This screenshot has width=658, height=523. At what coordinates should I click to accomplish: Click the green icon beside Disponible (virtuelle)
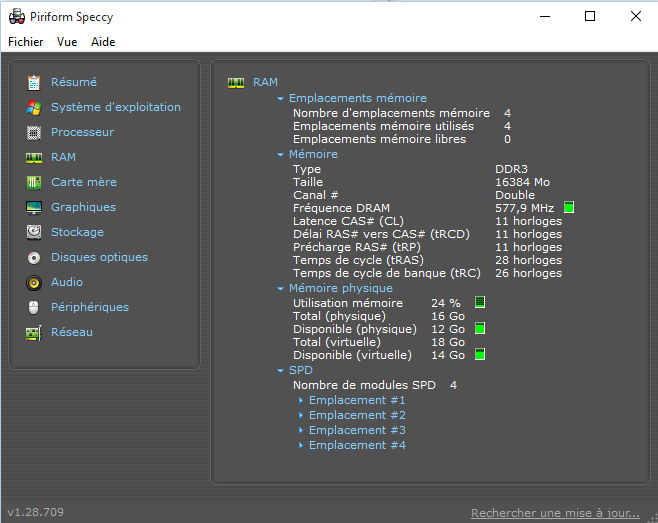pyautogui.click(x=480, y=354)
